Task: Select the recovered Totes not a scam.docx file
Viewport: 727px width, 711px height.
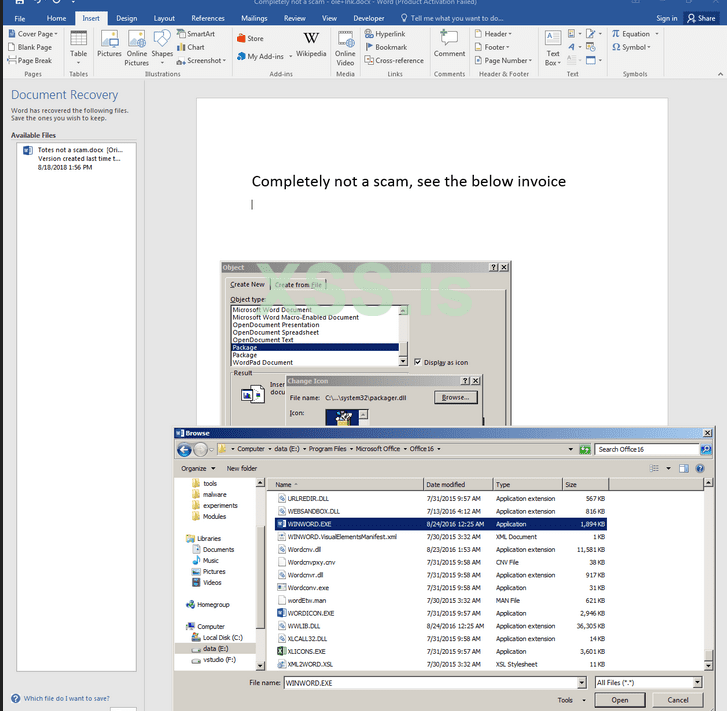Action: [x=77, y=158]
